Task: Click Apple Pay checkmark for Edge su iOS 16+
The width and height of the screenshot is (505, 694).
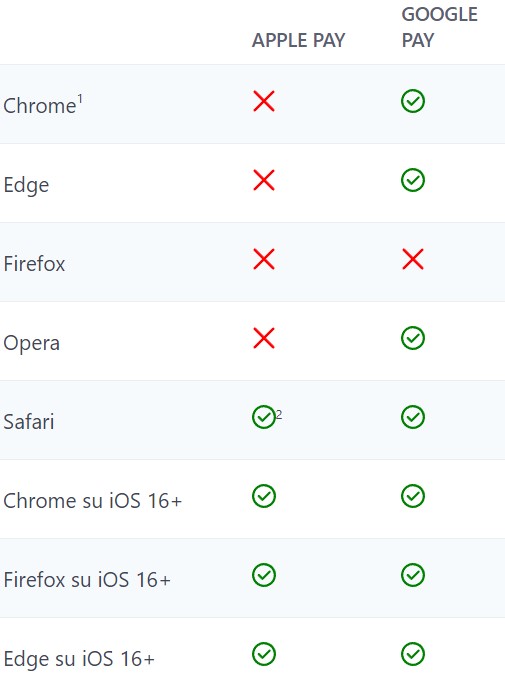Action: click(264, 654)
